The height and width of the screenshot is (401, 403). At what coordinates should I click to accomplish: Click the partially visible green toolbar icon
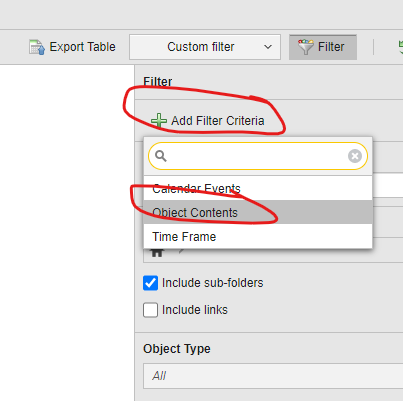(x=400, y=47)
